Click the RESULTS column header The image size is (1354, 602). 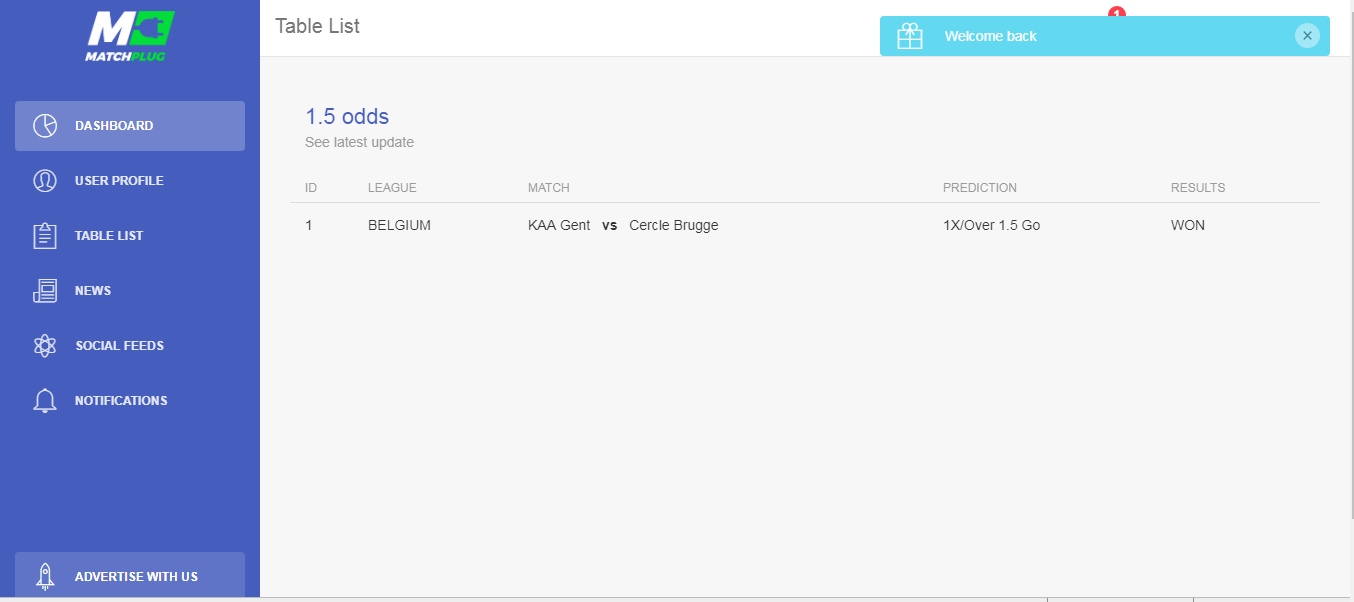[1198, 188]
